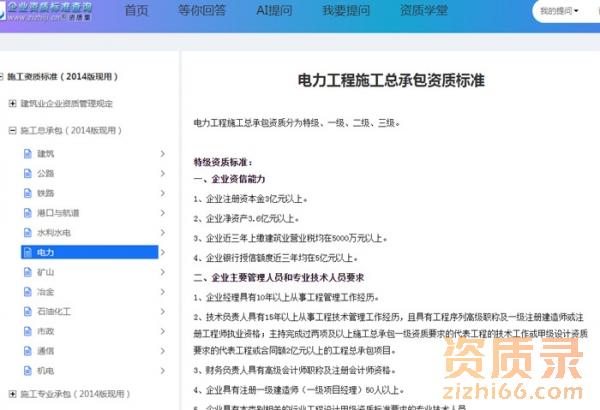Open the 我的提问 dropdown

[x=559, y=11]
